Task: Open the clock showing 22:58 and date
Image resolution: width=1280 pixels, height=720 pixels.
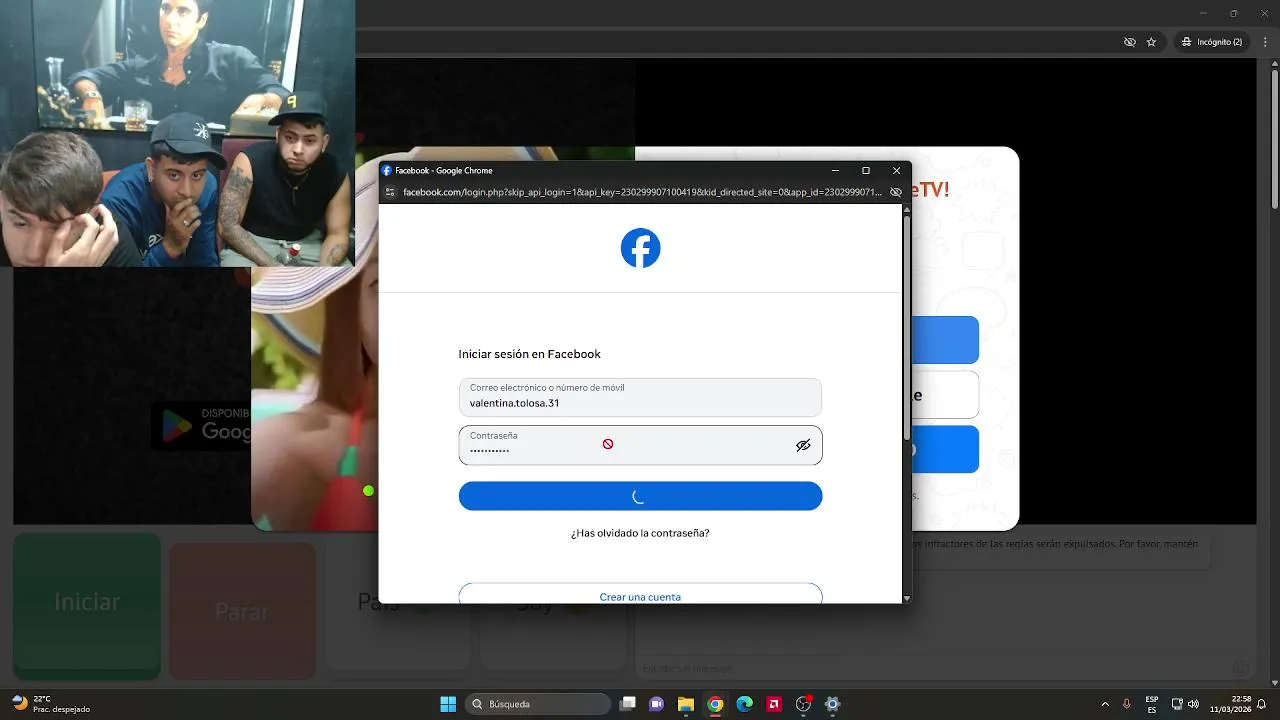Action: pyautogui.click(x=1230, y=704)
